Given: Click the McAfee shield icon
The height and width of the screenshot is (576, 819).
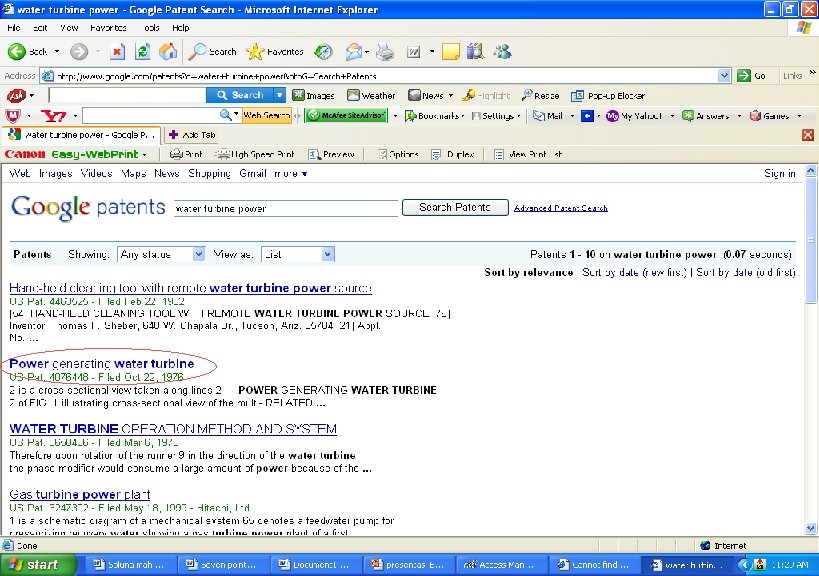Looking at the screenshot, I should 13,115.
